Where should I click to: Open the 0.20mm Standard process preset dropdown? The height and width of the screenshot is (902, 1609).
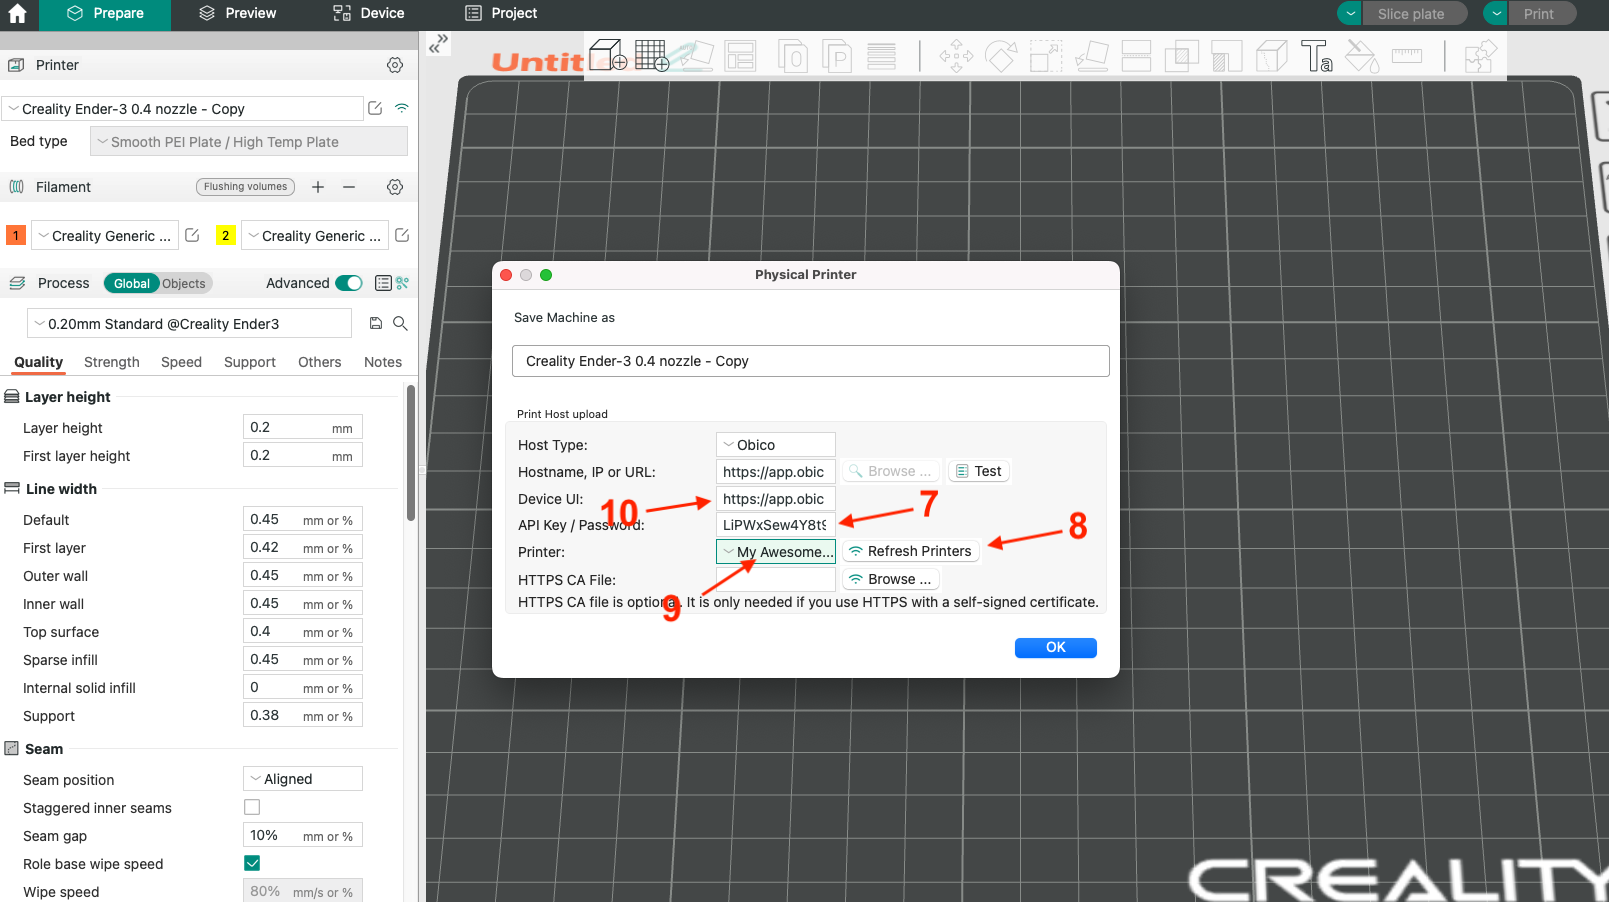tap(190, 323)
